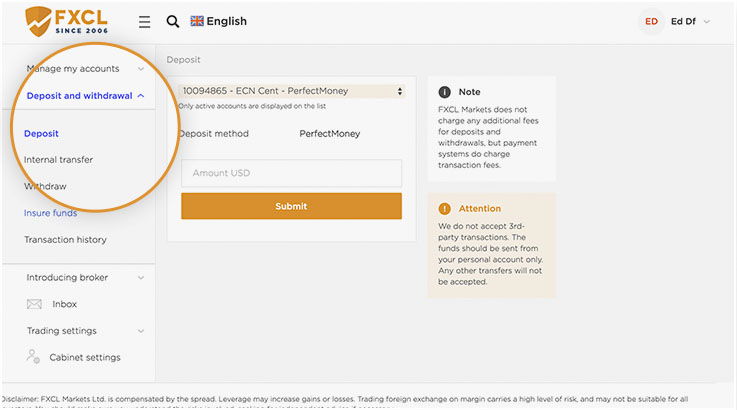
Task: Expand the Introducing broker section
Action: pyautogui.click(x=85, y=277)
